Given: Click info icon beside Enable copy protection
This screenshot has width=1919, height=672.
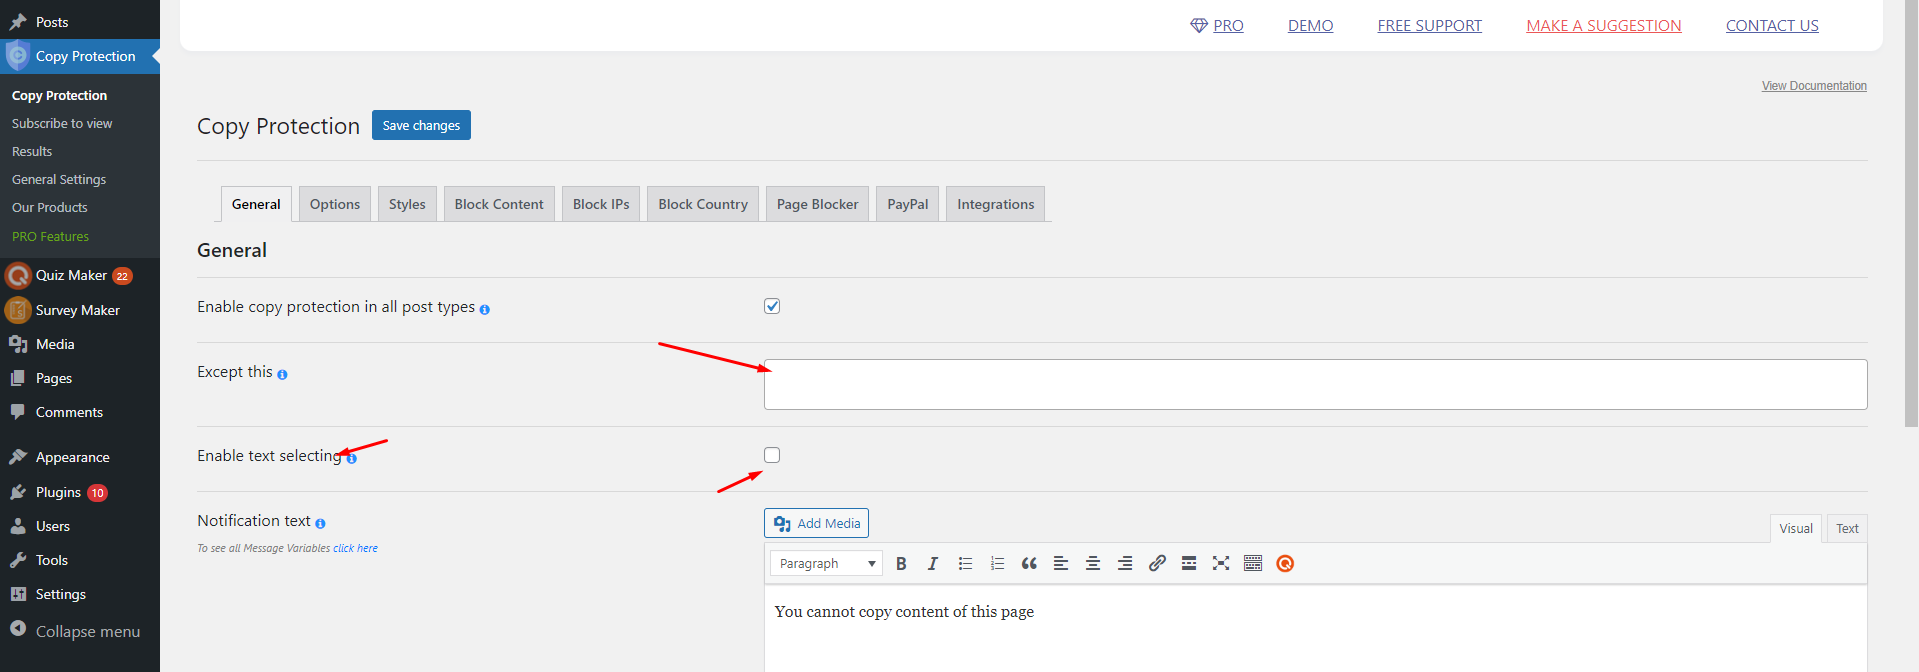Looking at the screenshot, I should [485, 309].
